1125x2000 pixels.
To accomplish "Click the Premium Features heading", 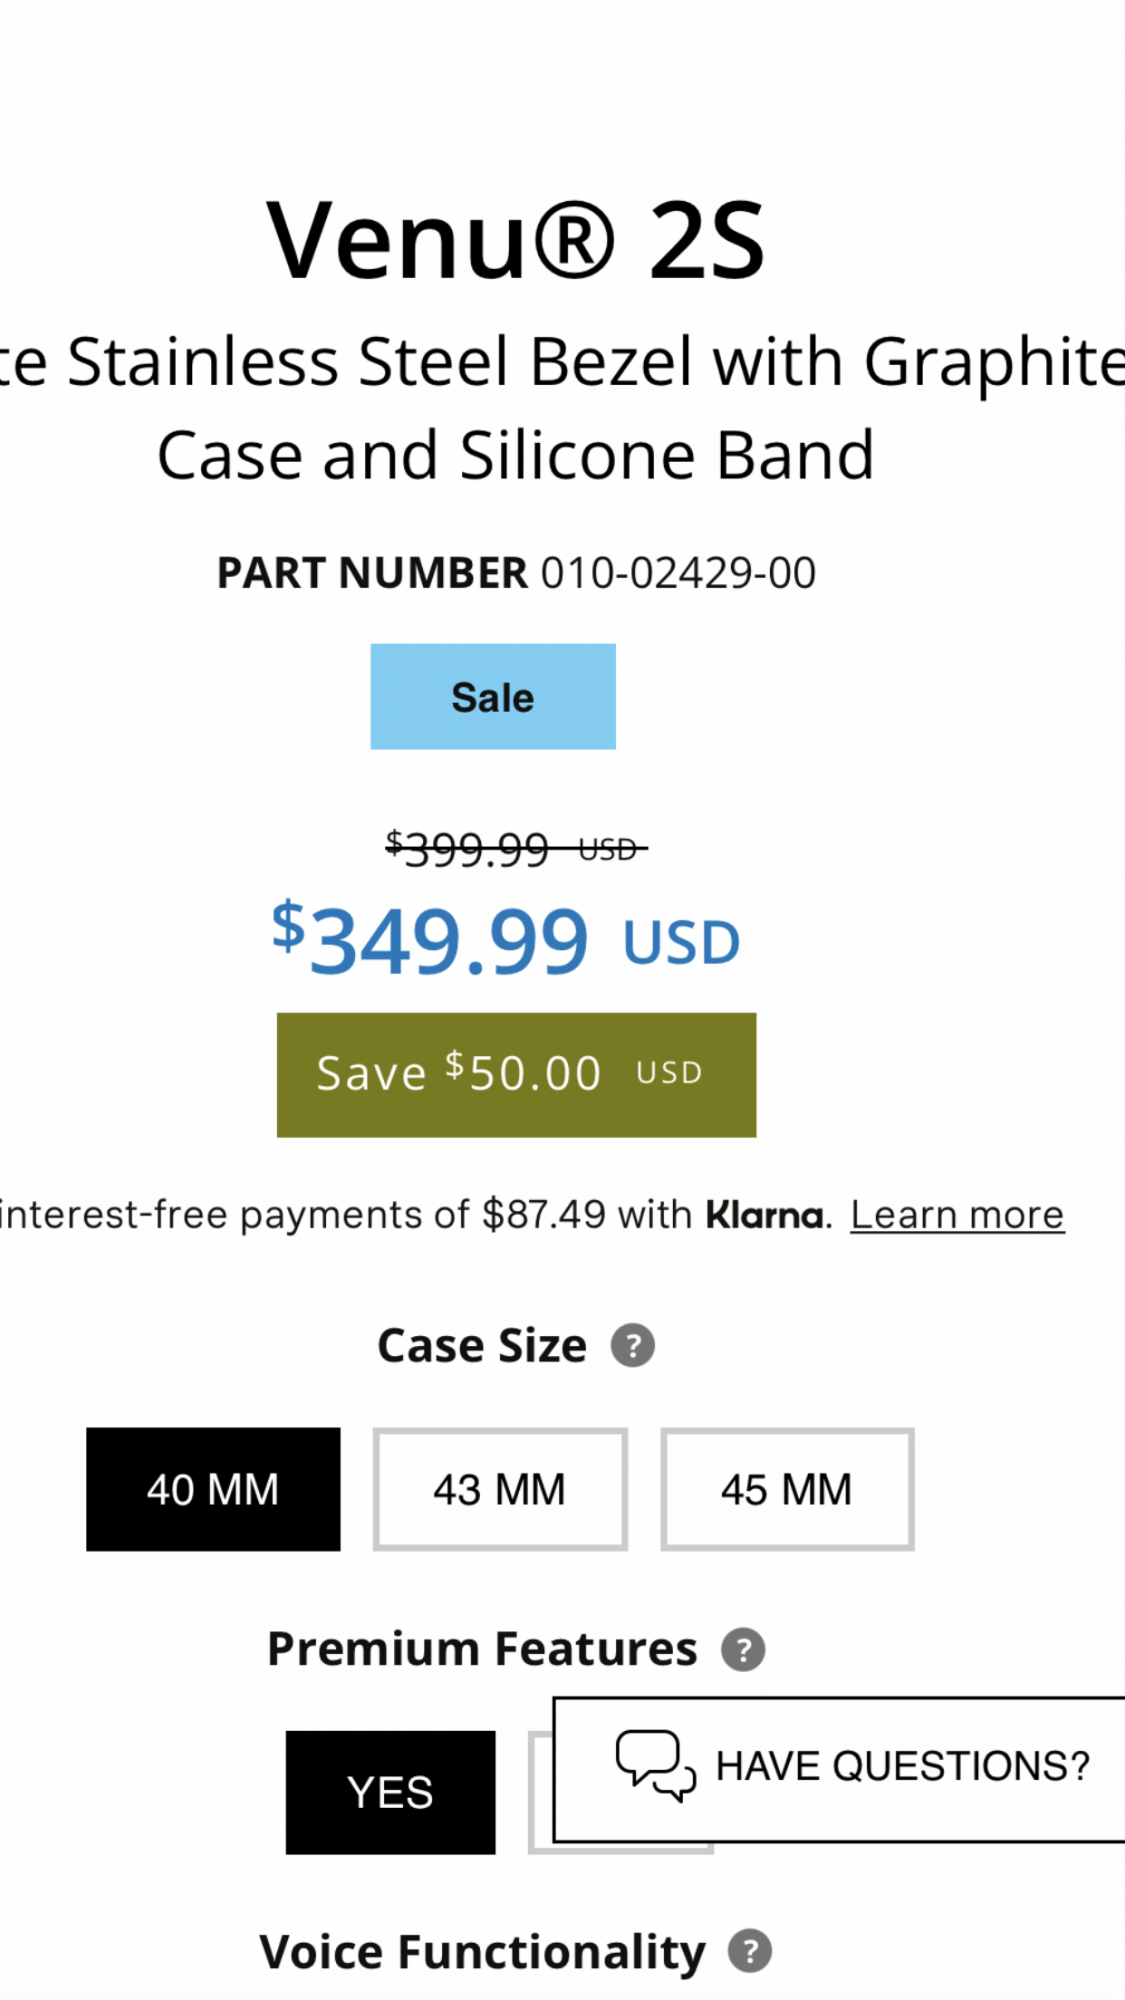I will tap(482, 1649).
